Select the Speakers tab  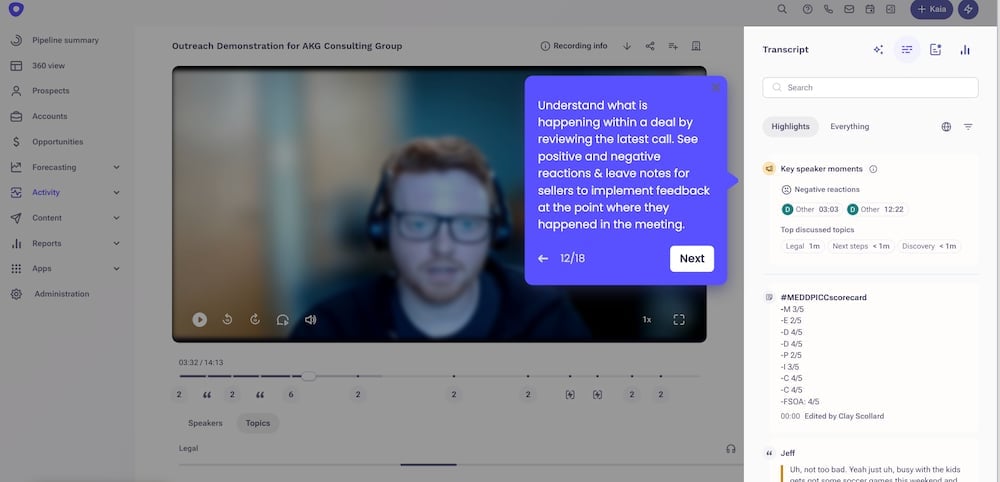click(205, 423)
